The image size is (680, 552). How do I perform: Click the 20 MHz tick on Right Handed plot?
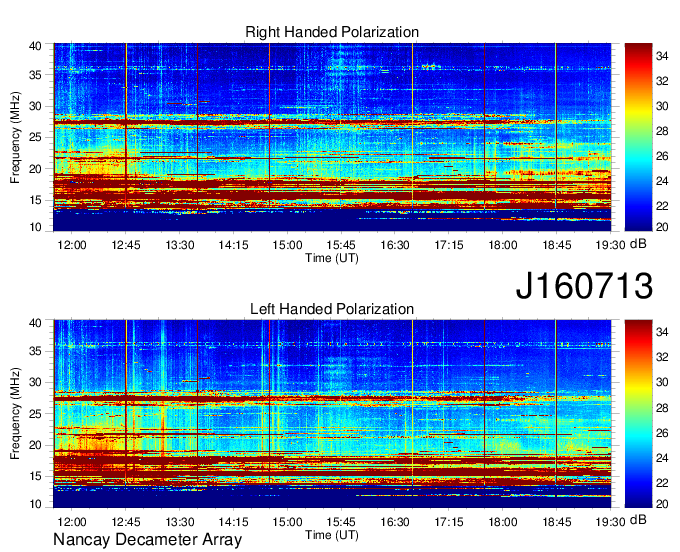click(x=35, y=169)
